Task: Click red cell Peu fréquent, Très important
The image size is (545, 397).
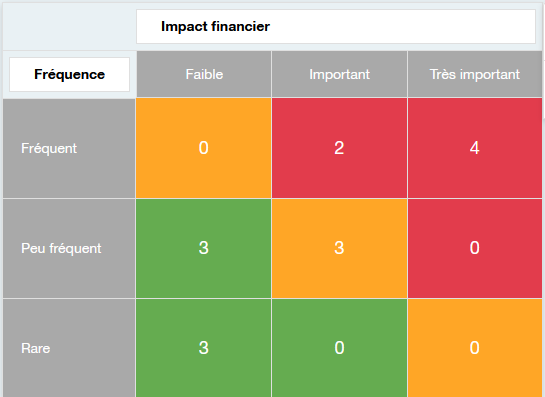Action: [475, 249]
